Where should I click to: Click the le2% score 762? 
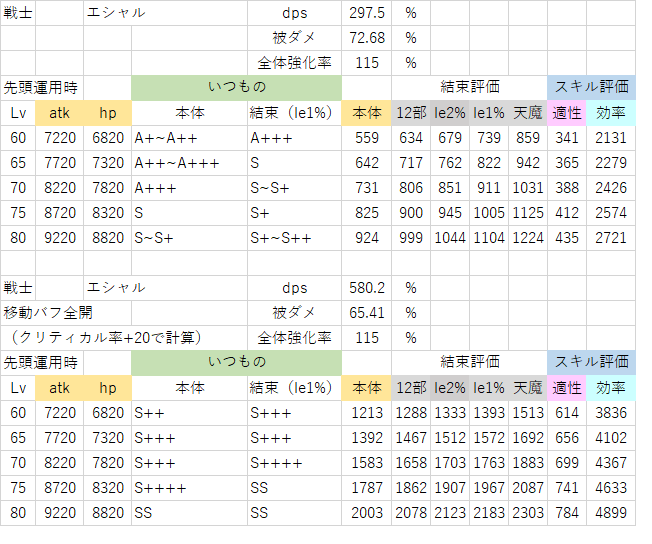[x=450, y=163]
